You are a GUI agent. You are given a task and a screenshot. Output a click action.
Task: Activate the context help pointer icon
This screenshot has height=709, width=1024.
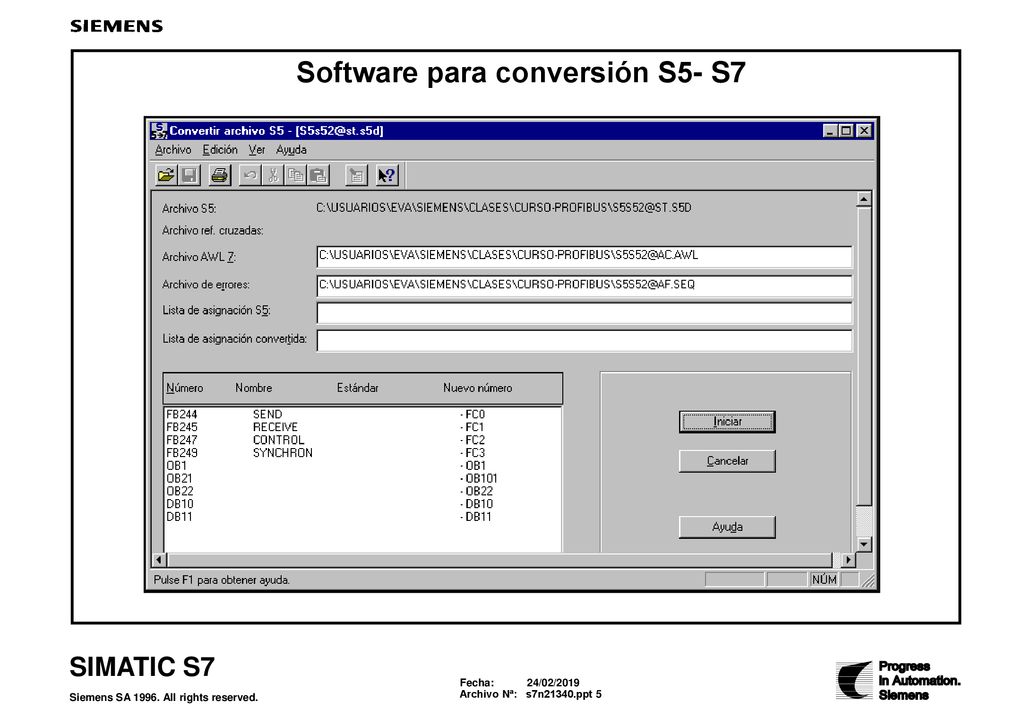point(387,175)
